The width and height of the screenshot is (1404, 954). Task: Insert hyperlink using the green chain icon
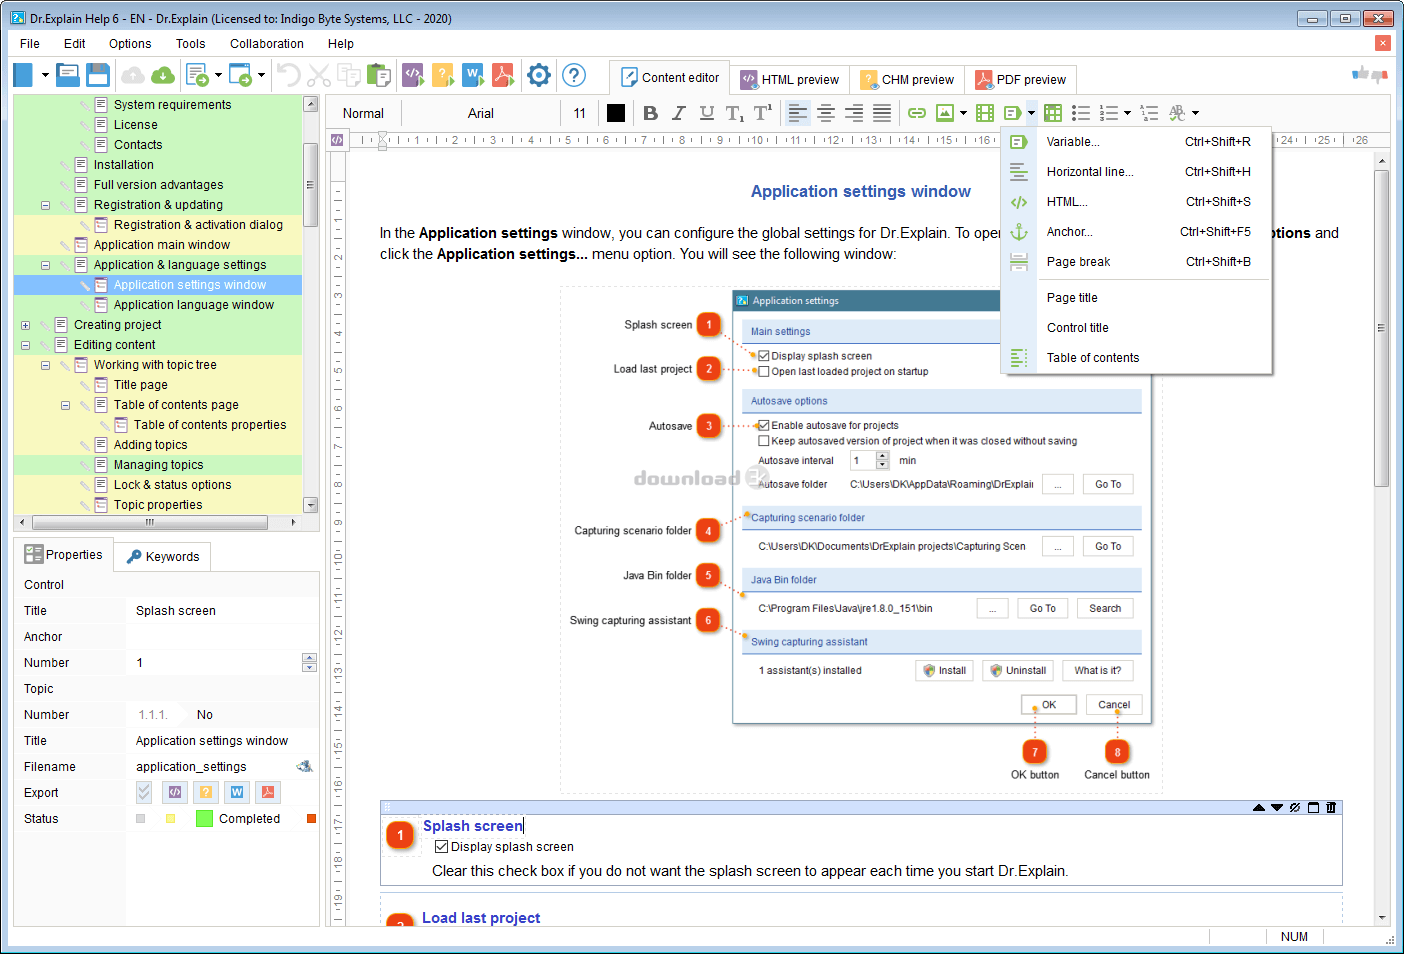(916, 113)
